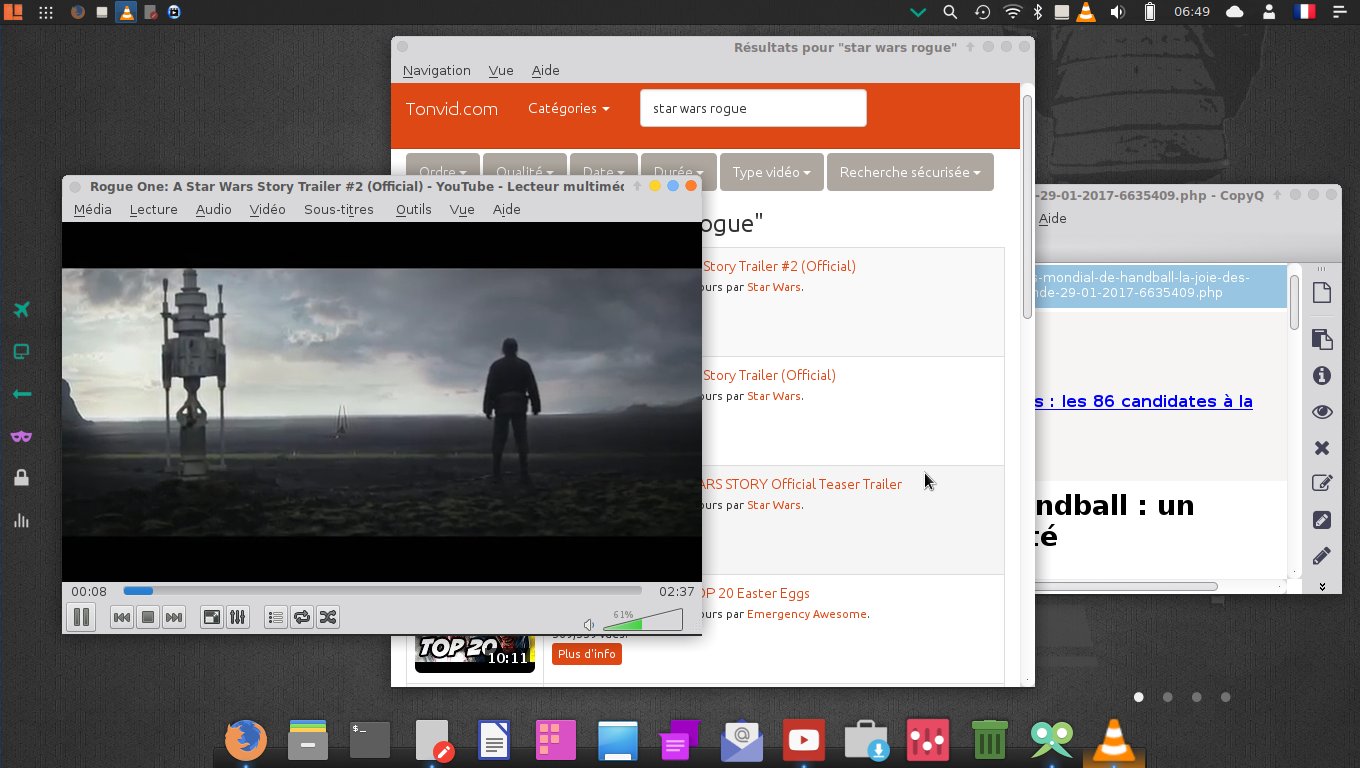
Task: Open Navigation menu in Tonvid window
Action: click(x=437, y=70)
